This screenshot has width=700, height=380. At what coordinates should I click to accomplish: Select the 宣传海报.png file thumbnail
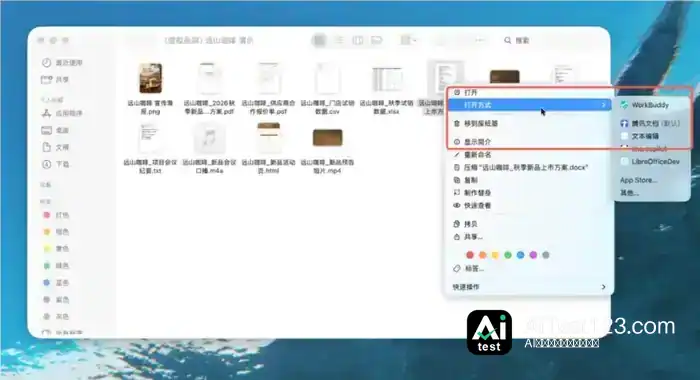[150, 78]
